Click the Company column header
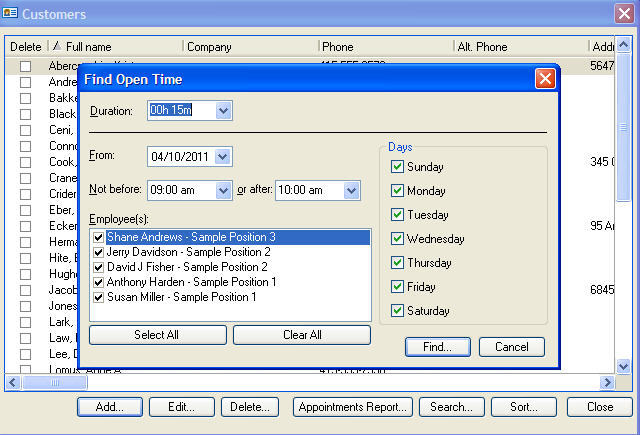This screenshot has height=435, width=640. [250, 47]
